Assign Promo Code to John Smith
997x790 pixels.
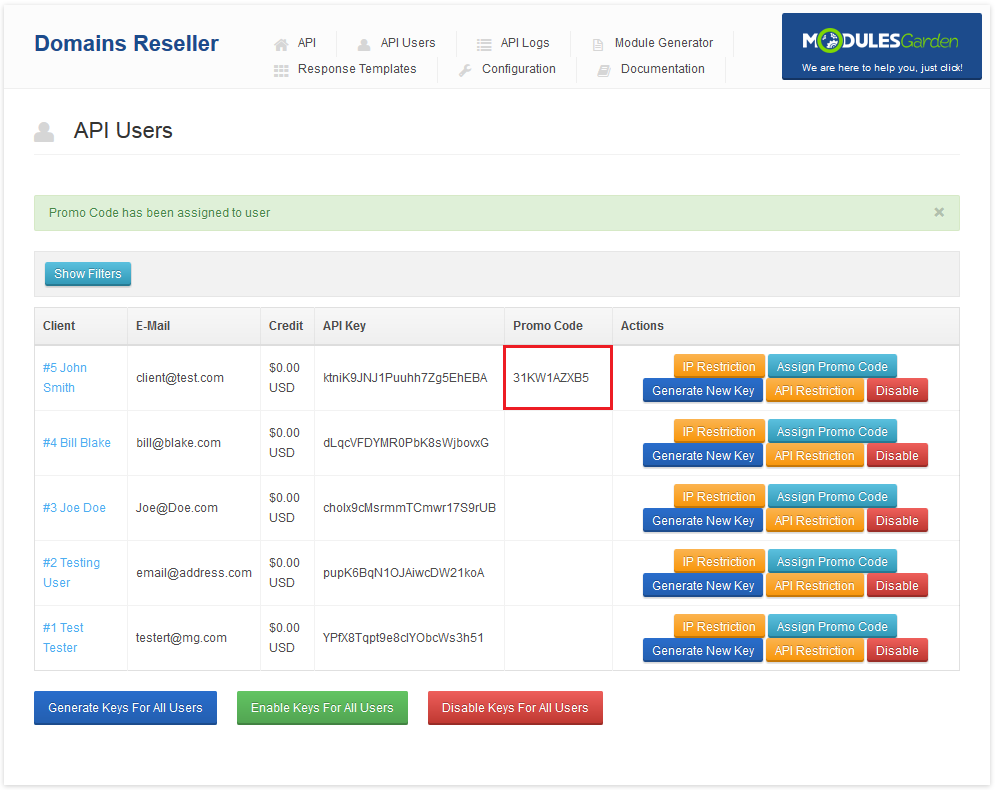click(x=832, y=367)
